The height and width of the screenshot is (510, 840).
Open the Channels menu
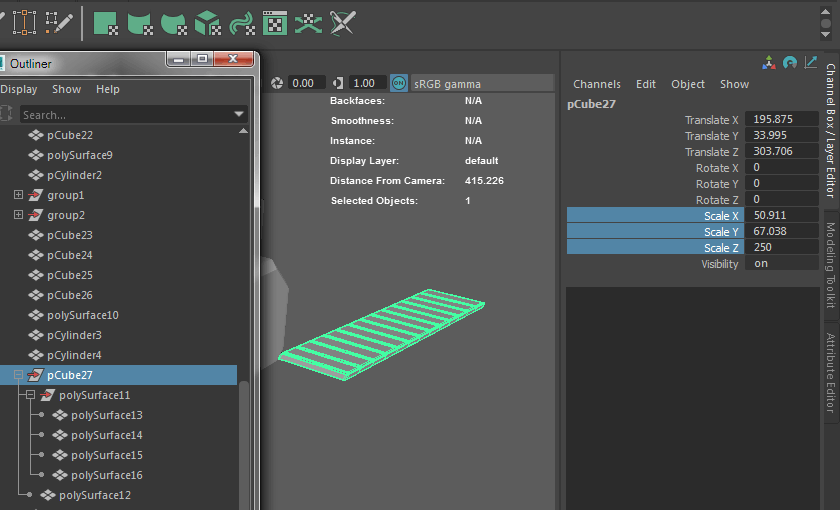click(x=597, y=84)
